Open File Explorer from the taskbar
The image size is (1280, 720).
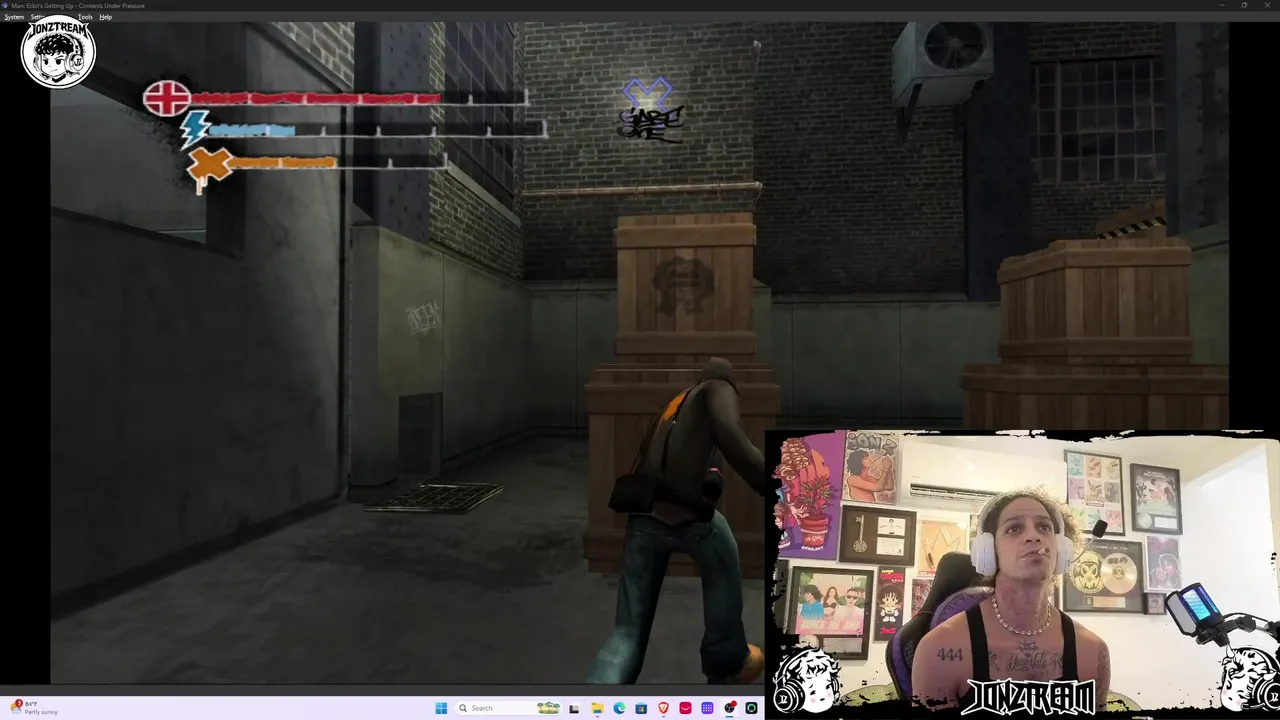597,708
